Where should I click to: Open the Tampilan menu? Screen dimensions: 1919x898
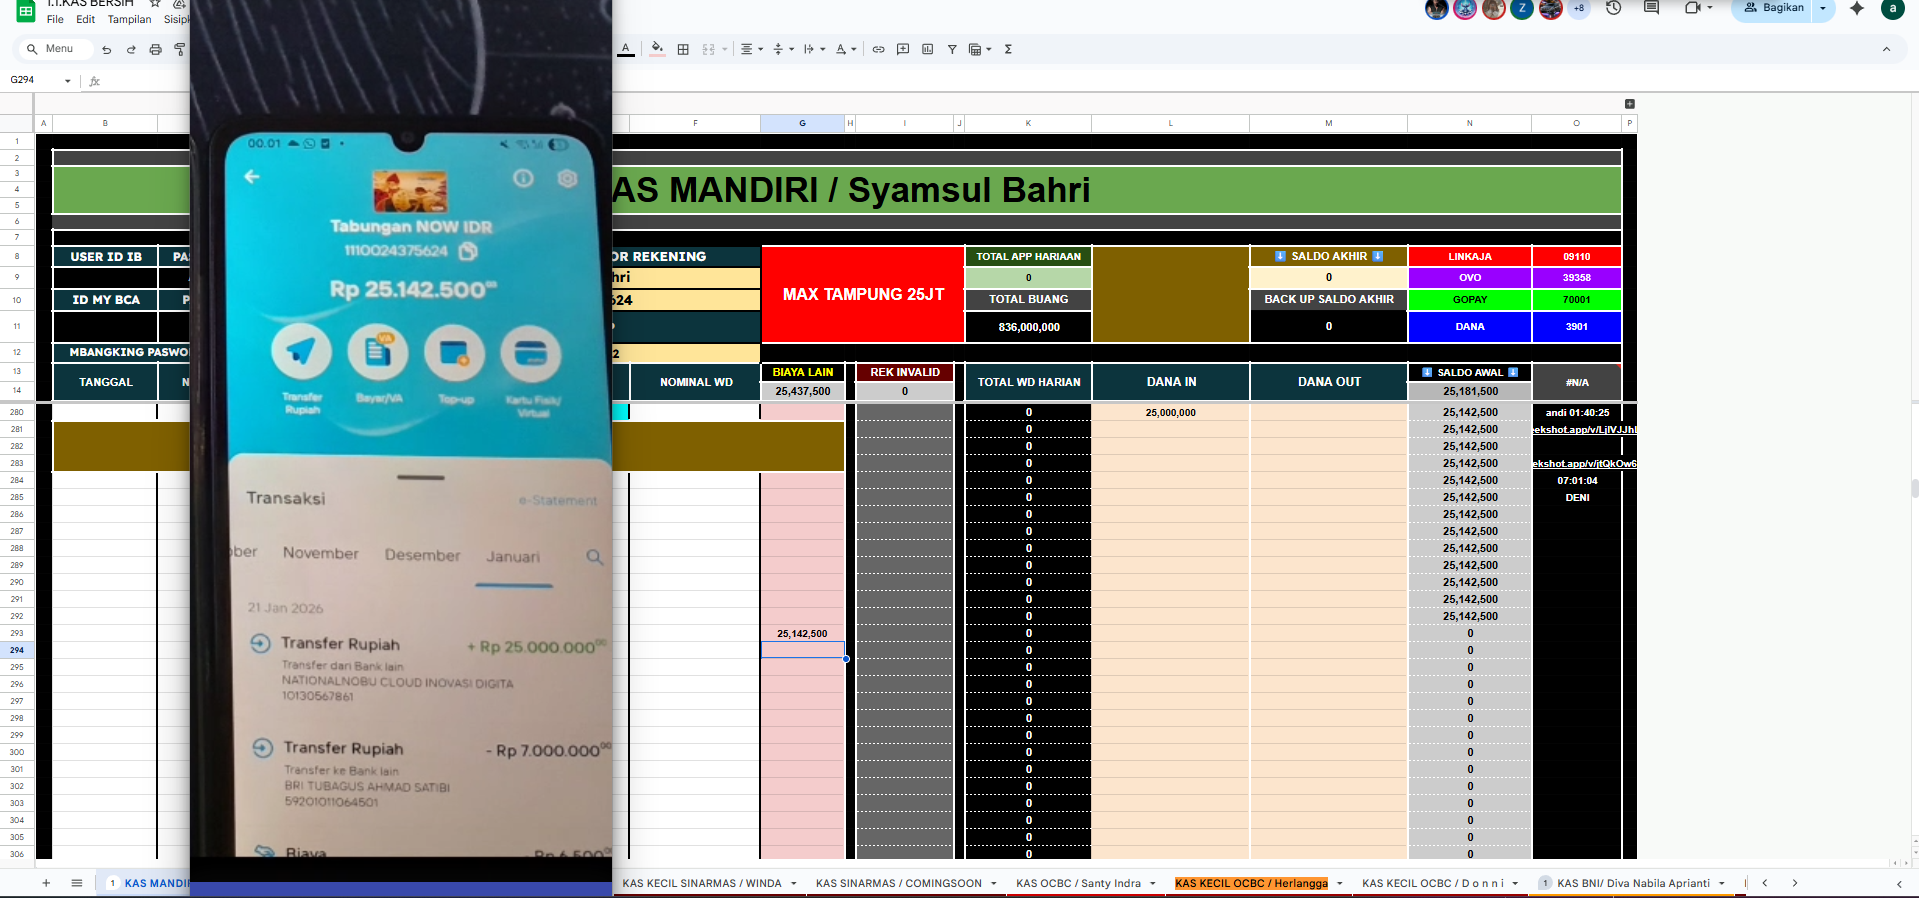pyautogui.click(x=129, y=19)
